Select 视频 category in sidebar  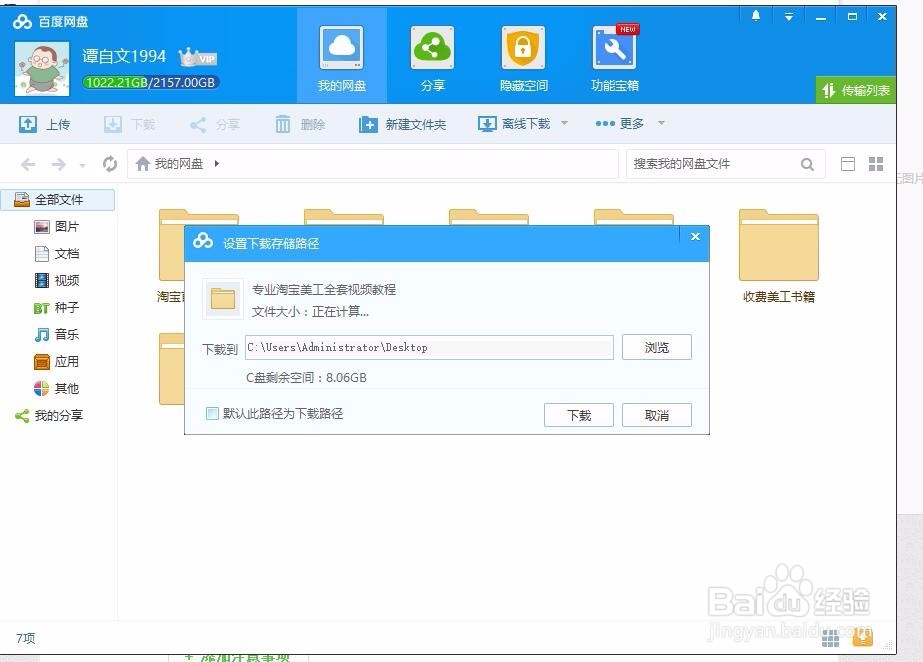tap(58, 280)
